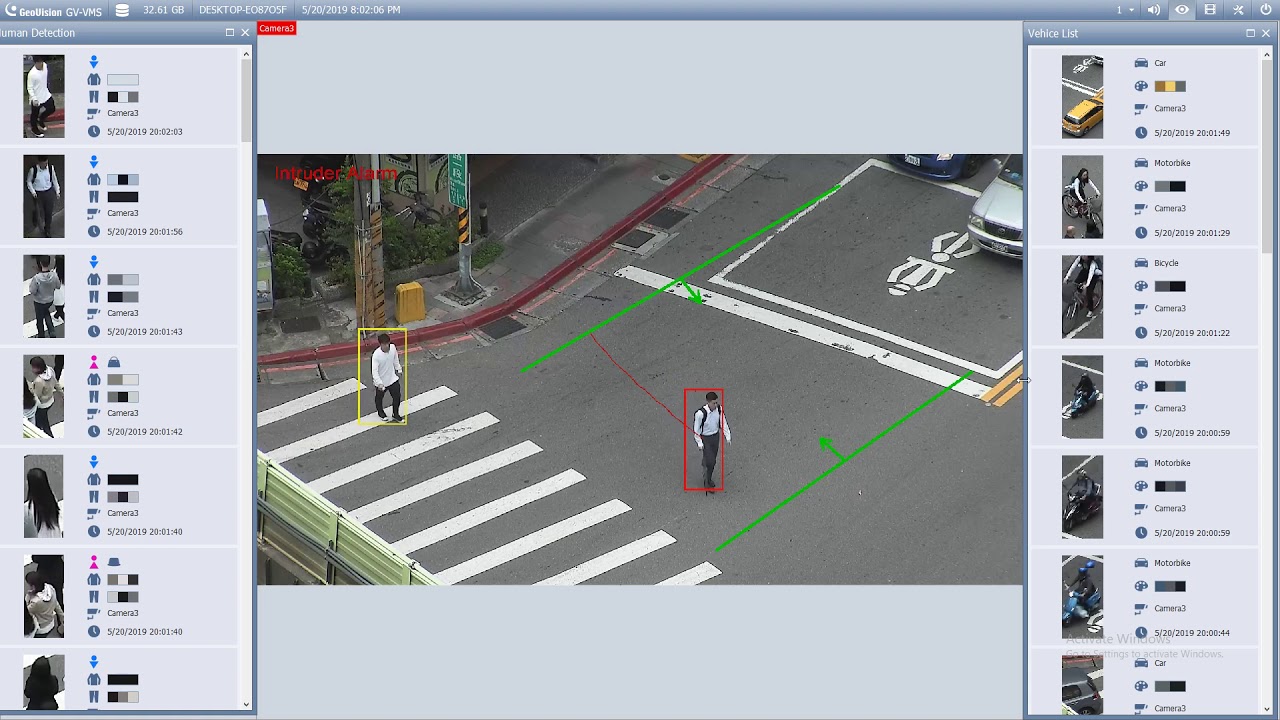Image resolution: width=1280 pixels, height=720 pixels.
Task: Click timestamp 5/20/2019 20:01:49 in Vehicle List
Action: click(x=1192, y=133)
